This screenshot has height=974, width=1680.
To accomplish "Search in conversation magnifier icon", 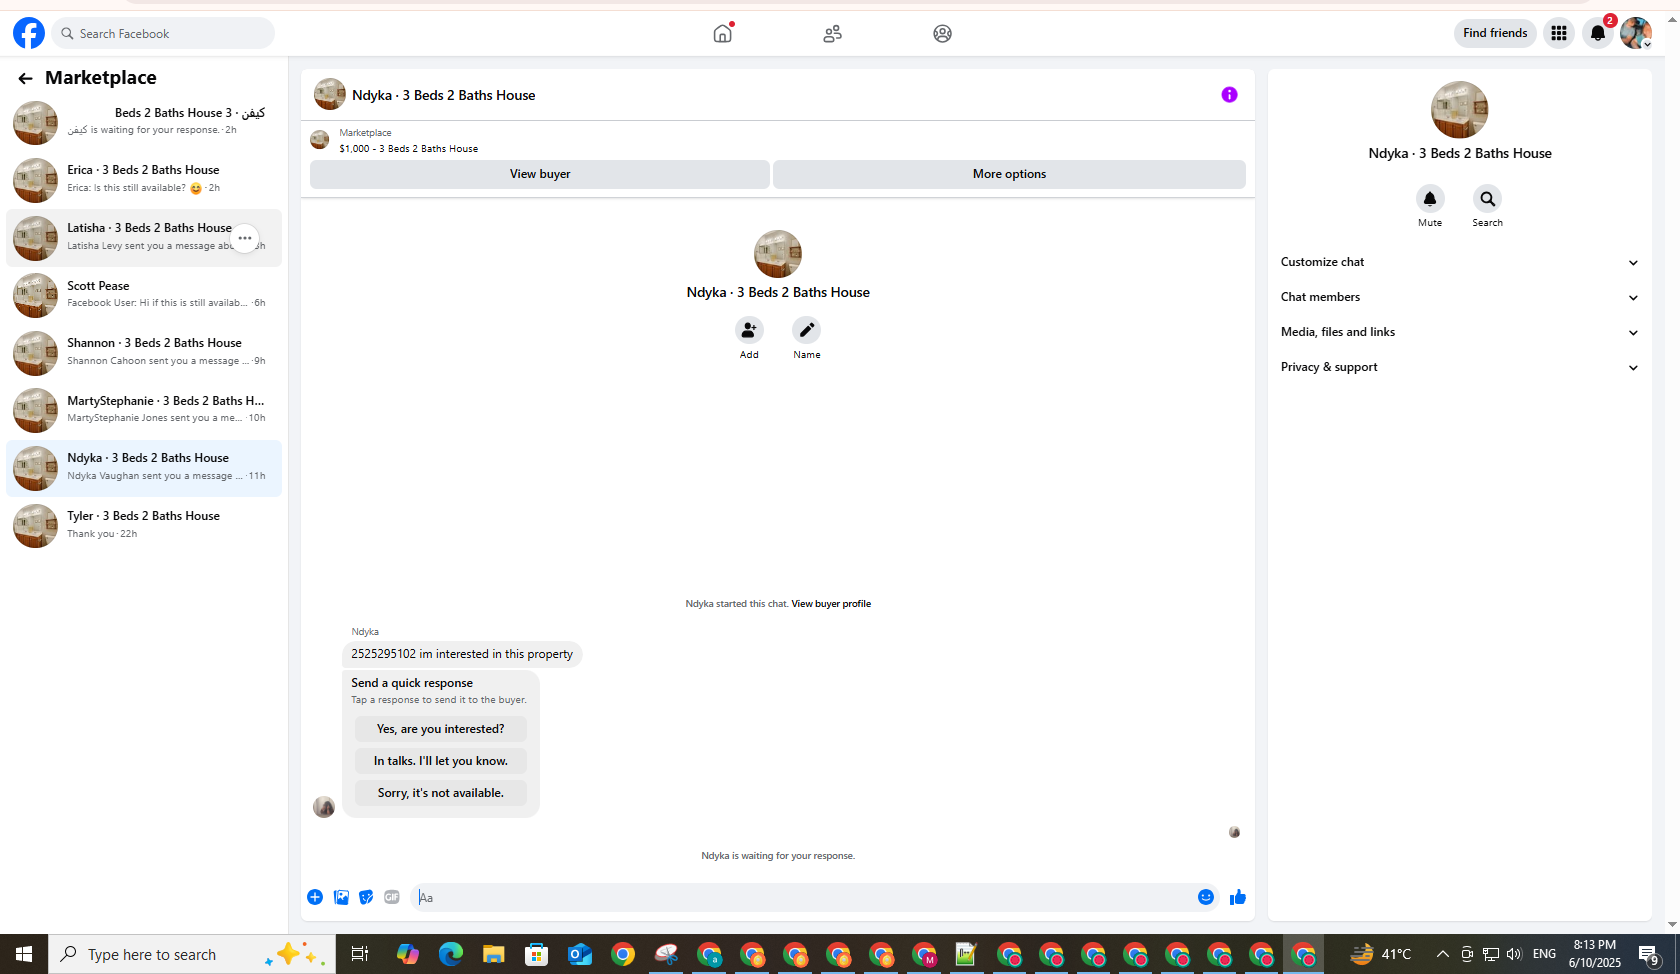I will (x=1488, y=198).
